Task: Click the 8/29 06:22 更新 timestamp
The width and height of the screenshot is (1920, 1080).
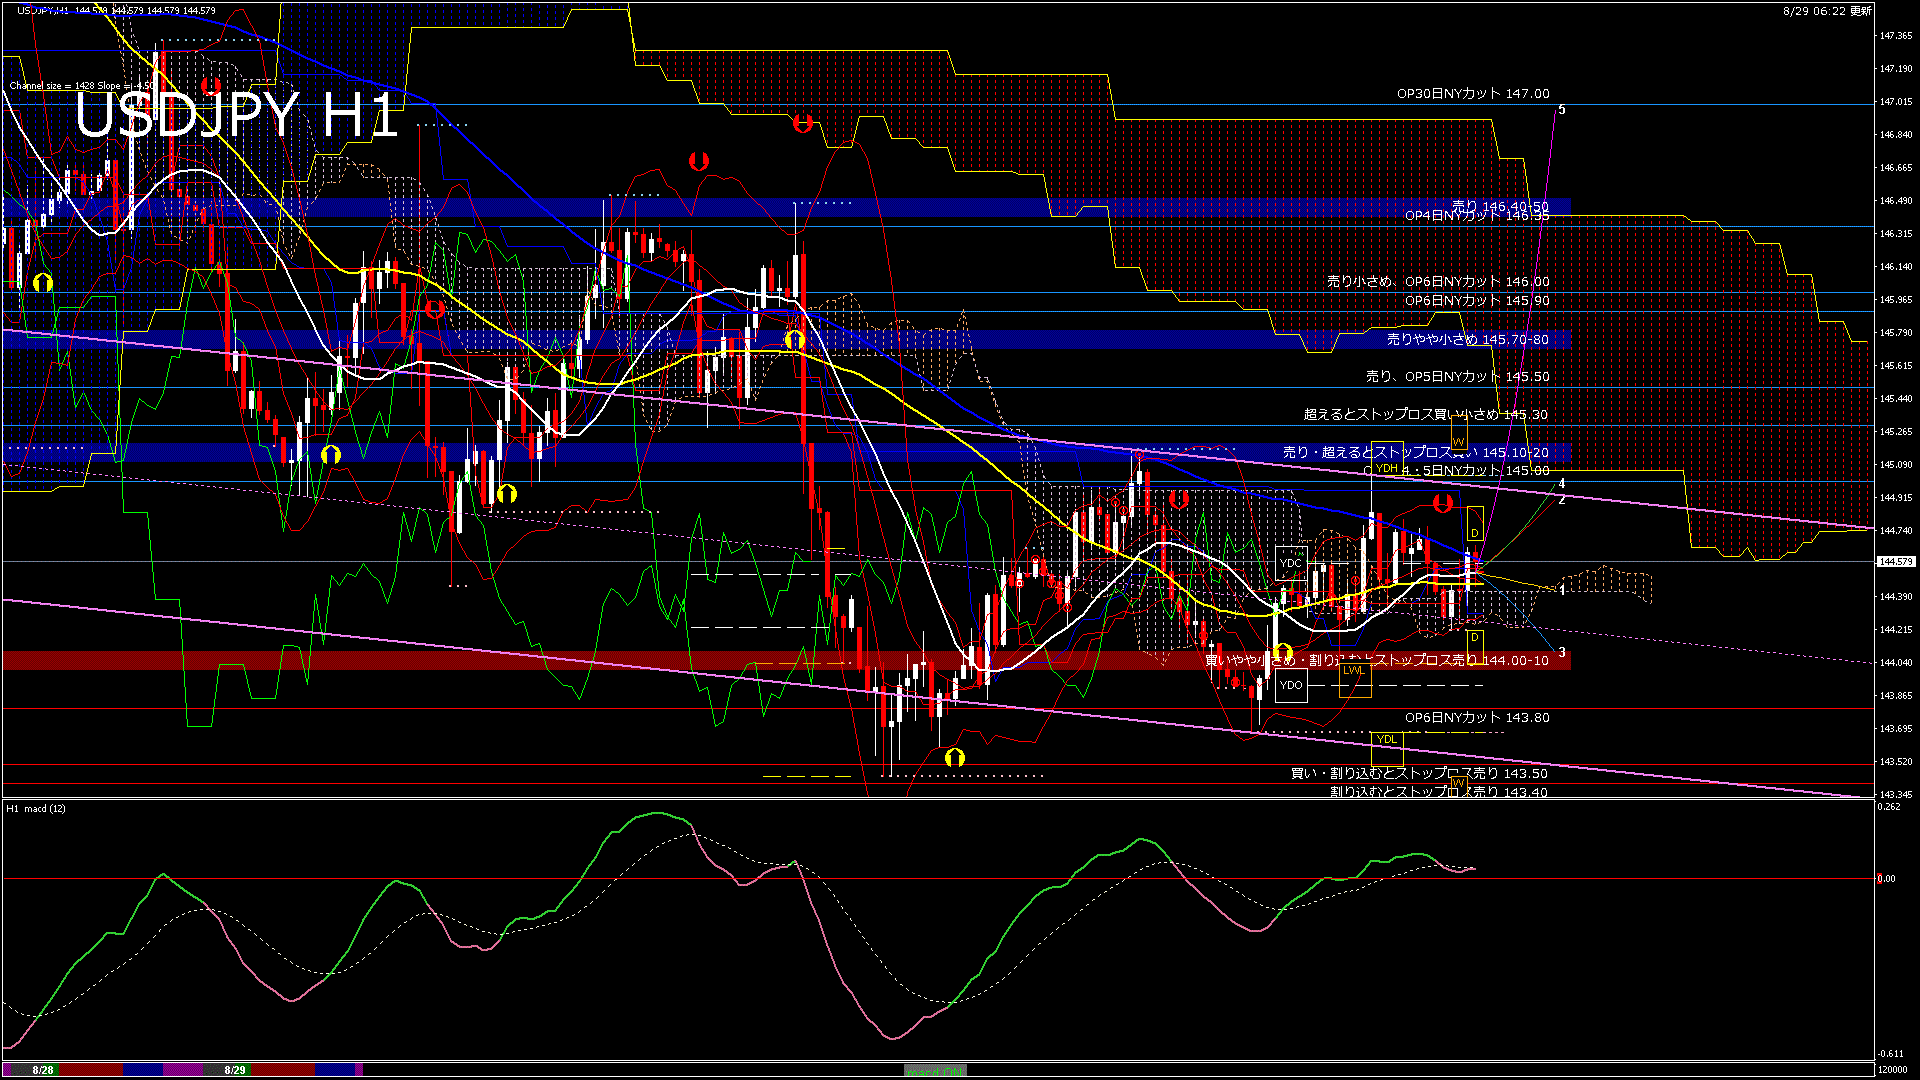Action: pyautogui.click(x=1827, y=11)
